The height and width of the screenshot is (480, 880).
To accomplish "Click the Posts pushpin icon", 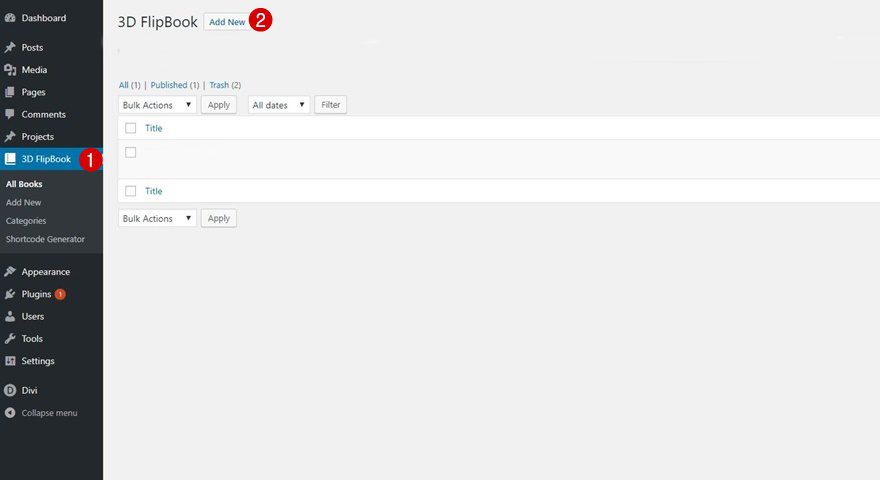I will pyautogui.click(x=10, y=48).
